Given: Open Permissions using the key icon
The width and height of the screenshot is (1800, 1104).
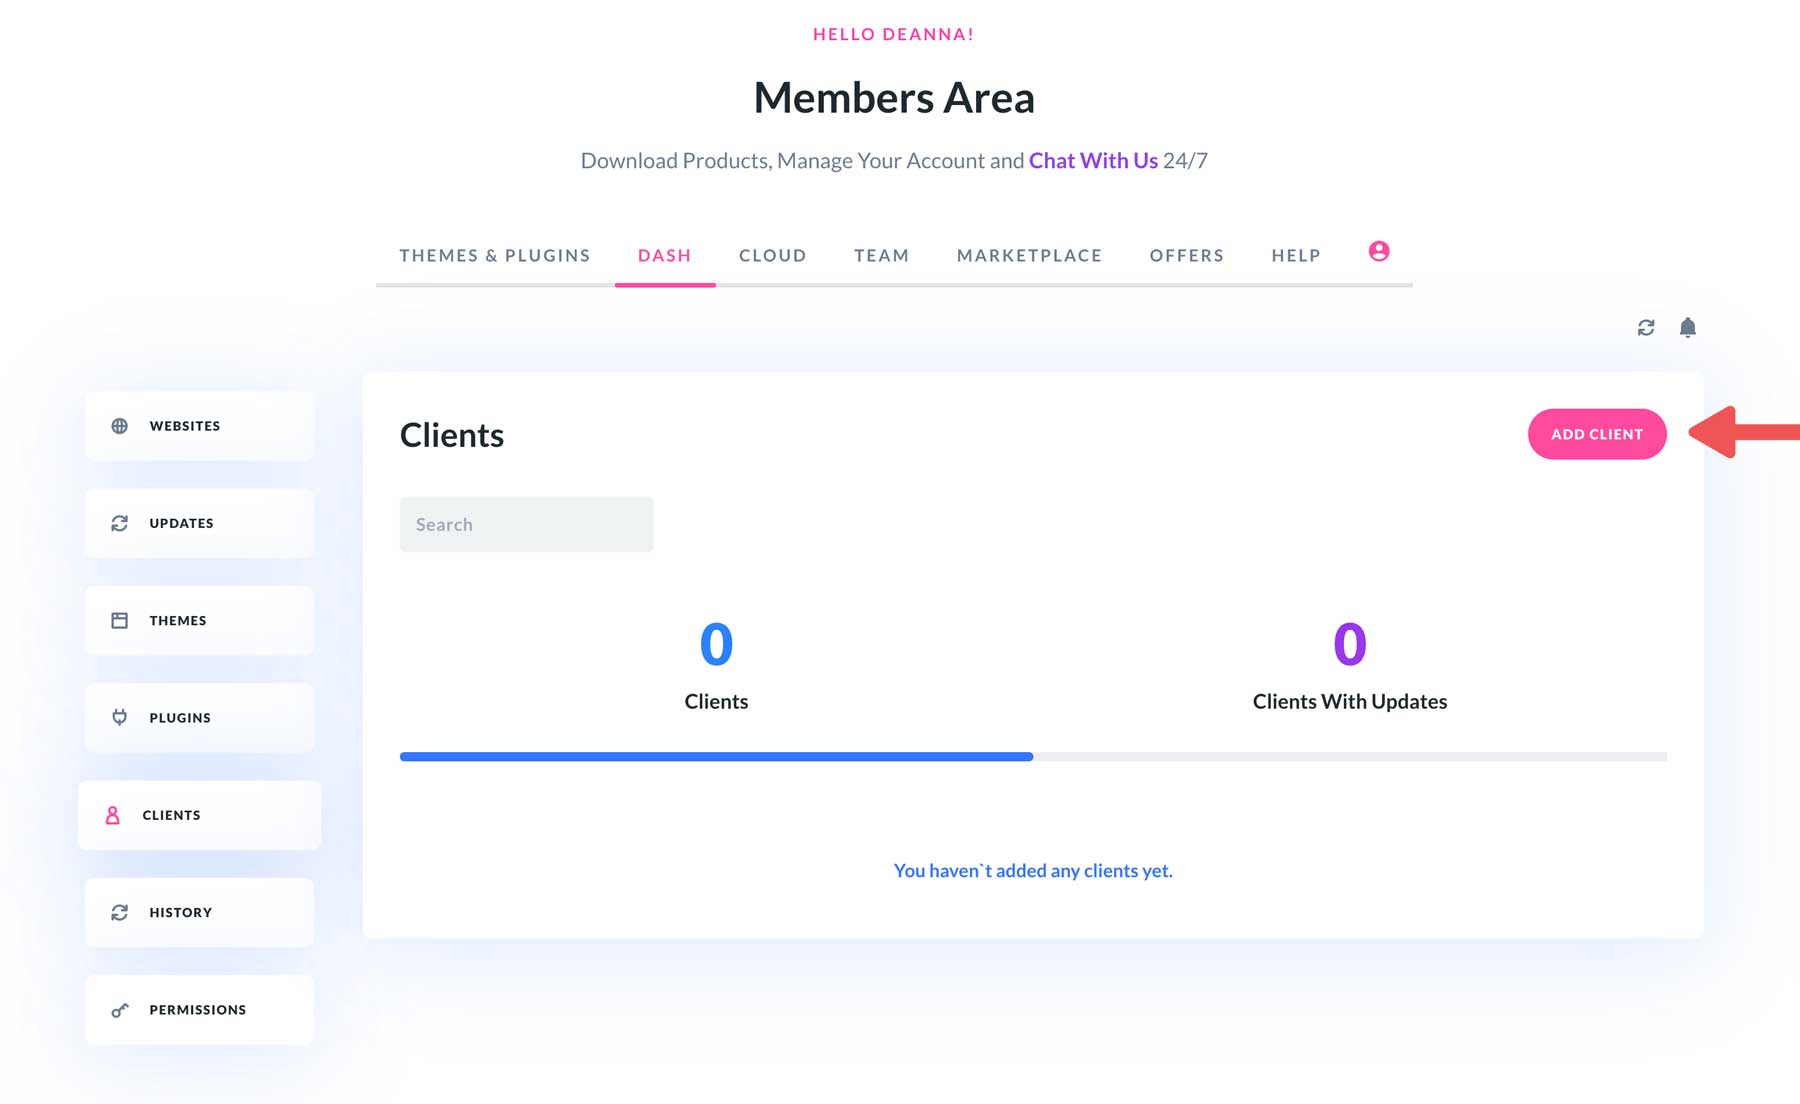Looking at the screenshot, I should pyautogui.click(x=120, y=1009).
